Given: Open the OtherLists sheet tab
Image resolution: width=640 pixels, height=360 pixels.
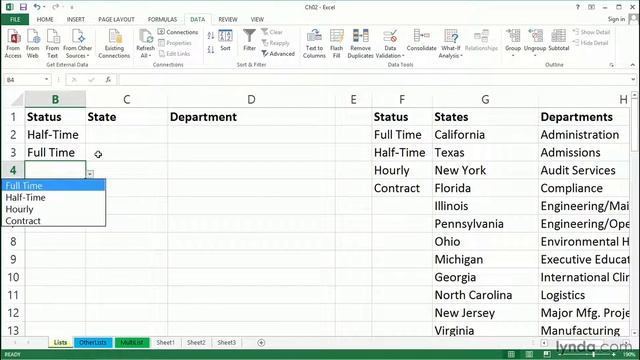Looking at the screenshot, I should pyautogui.click(x=93, y=342).
